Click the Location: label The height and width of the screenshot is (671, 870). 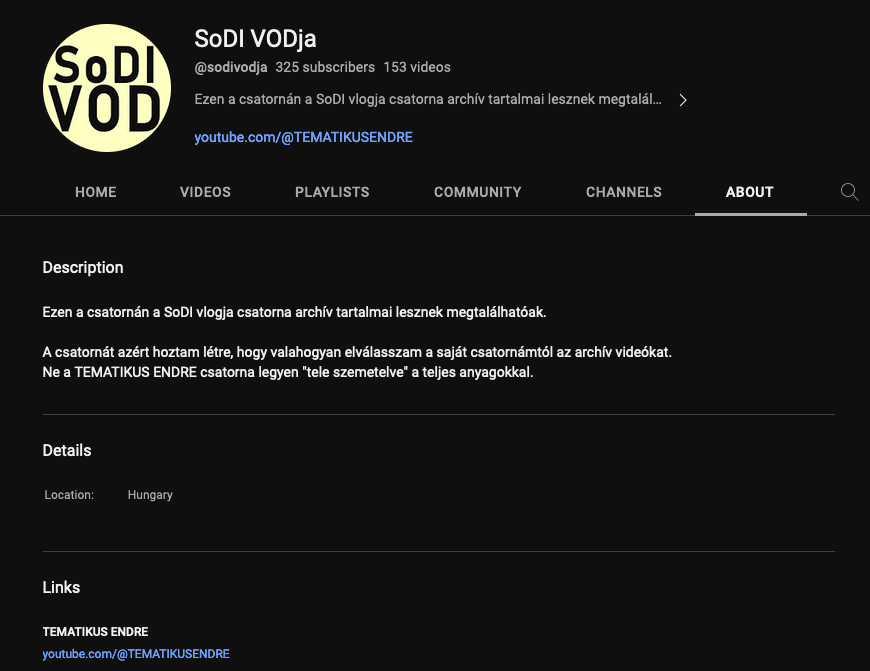click(x=69, y=495)
